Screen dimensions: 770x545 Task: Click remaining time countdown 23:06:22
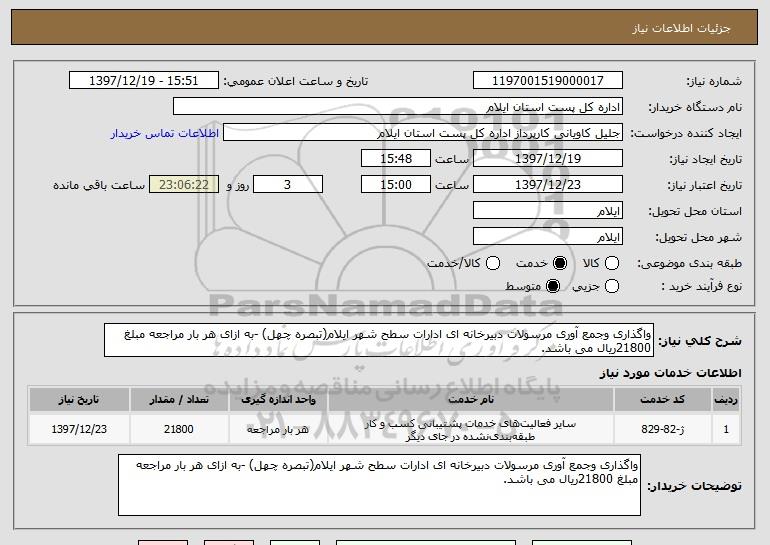184,185
